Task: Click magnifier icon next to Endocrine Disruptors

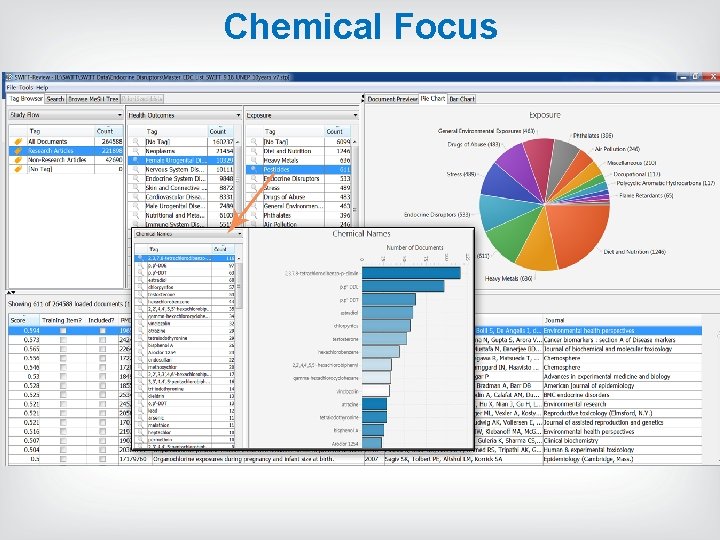Action: pyautogui.click(x=254, y=179)
